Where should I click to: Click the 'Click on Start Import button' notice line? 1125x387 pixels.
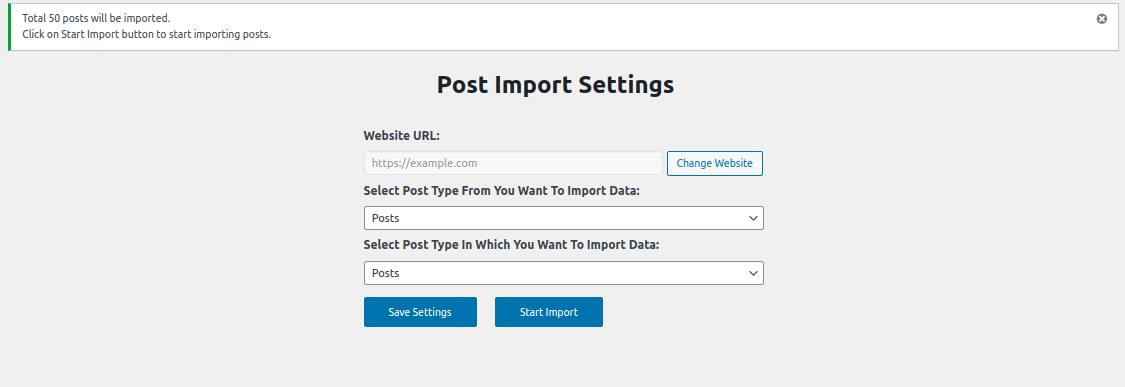coord(146,34)
